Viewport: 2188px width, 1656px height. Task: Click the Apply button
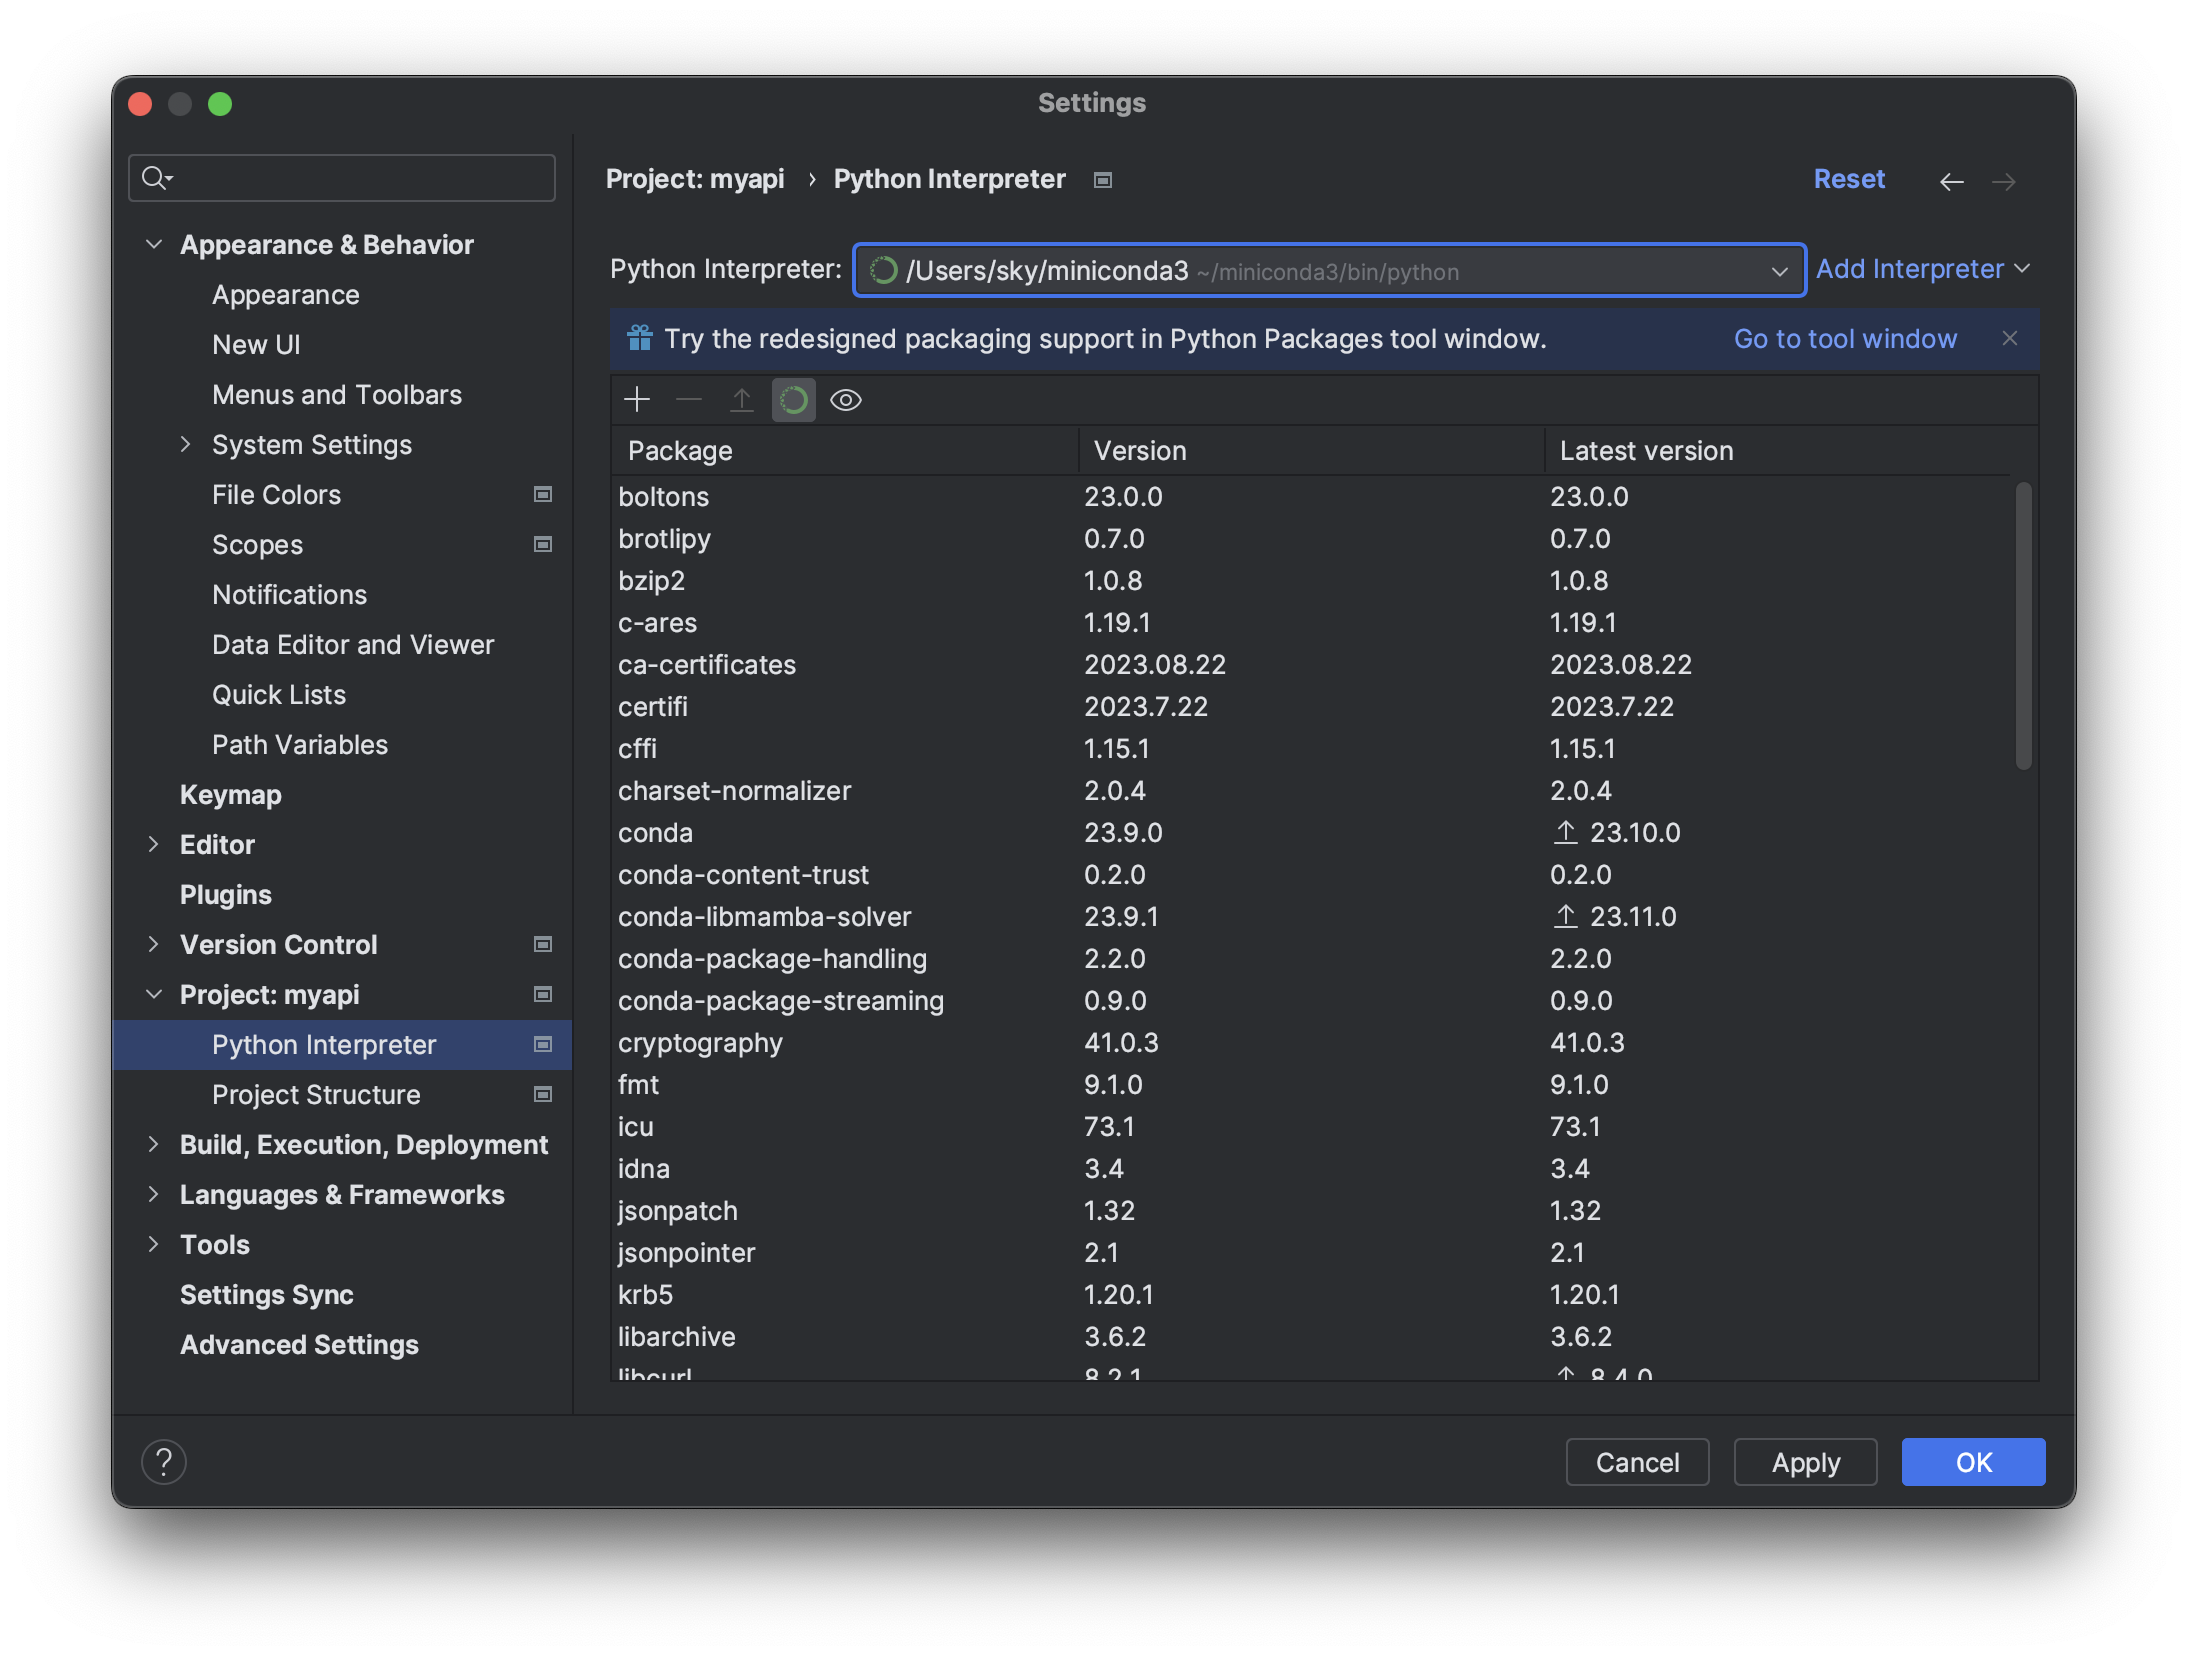pyautogui.click(x=1805, y=1462)
